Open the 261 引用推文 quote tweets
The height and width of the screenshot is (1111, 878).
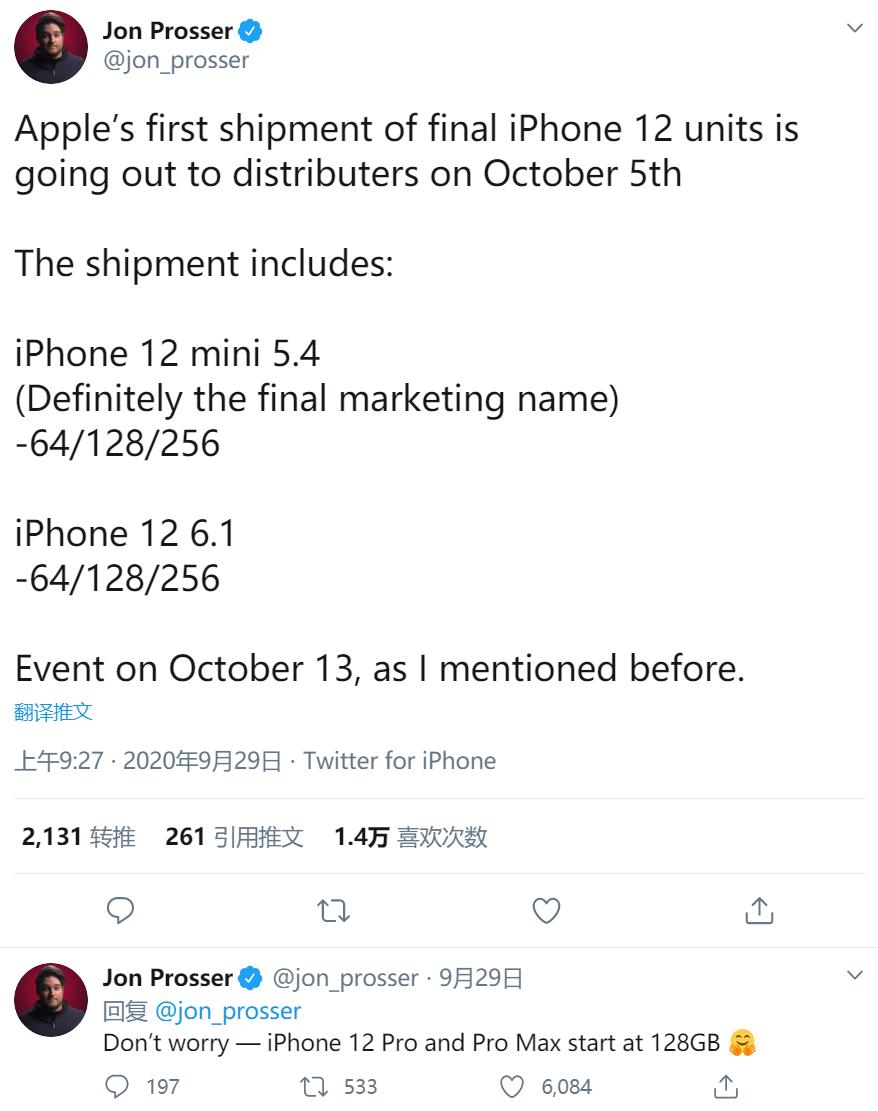coord(234,837)
